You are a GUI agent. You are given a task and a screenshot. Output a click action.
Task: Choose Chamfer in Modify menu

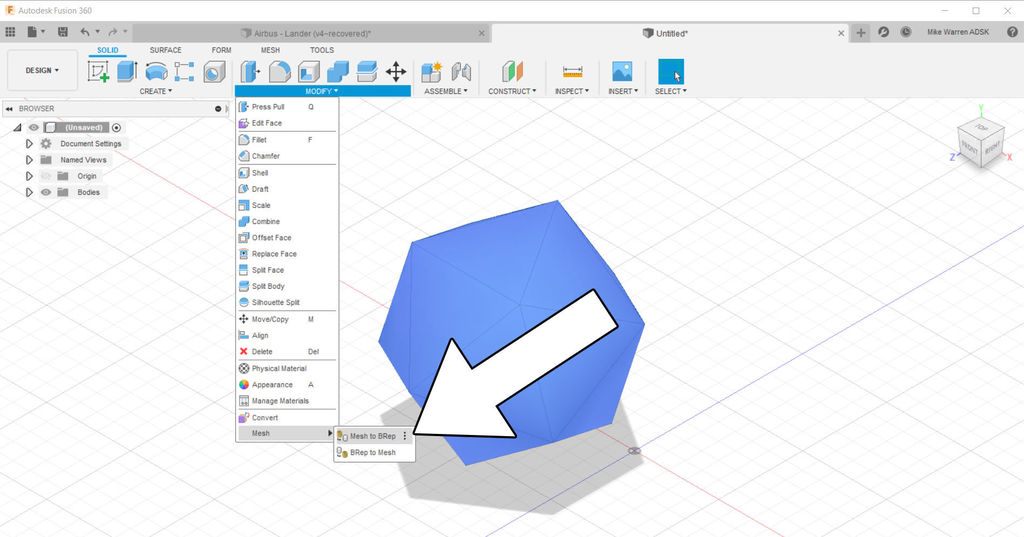coord(287,156)
